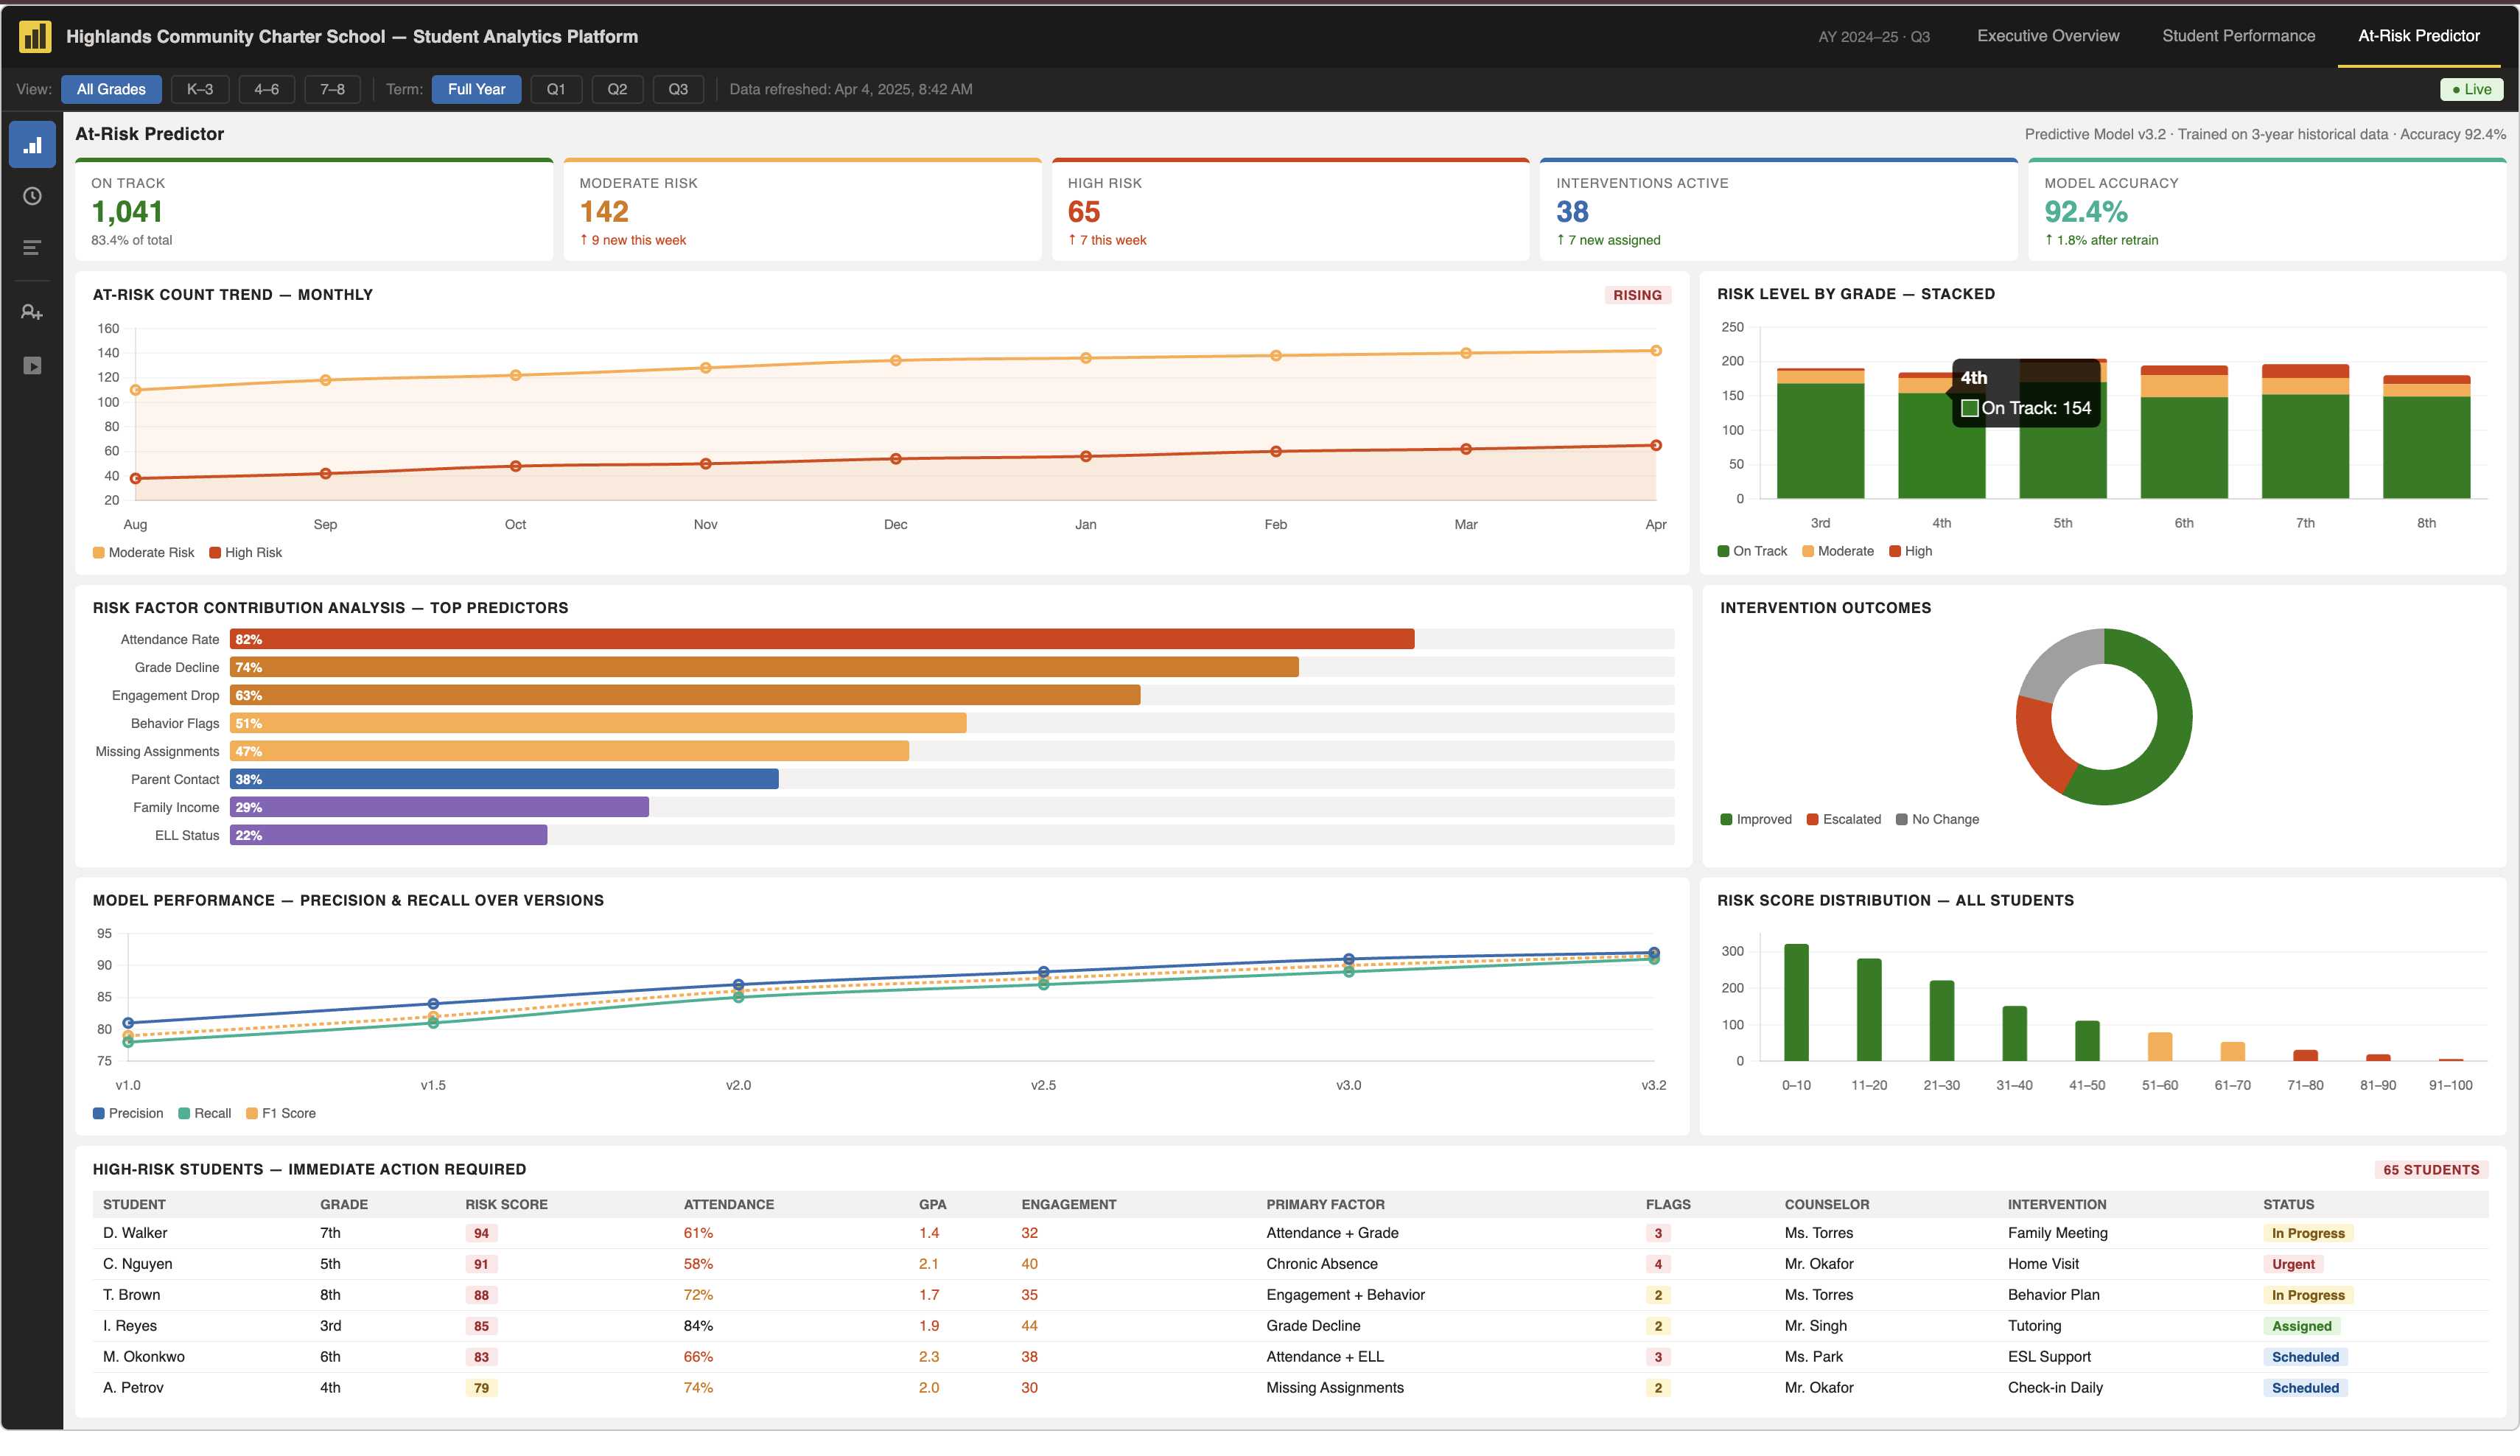Open the Executive Overview tab
Viewport: 2520px width, 1456px height.
(x=2048, y=36)
